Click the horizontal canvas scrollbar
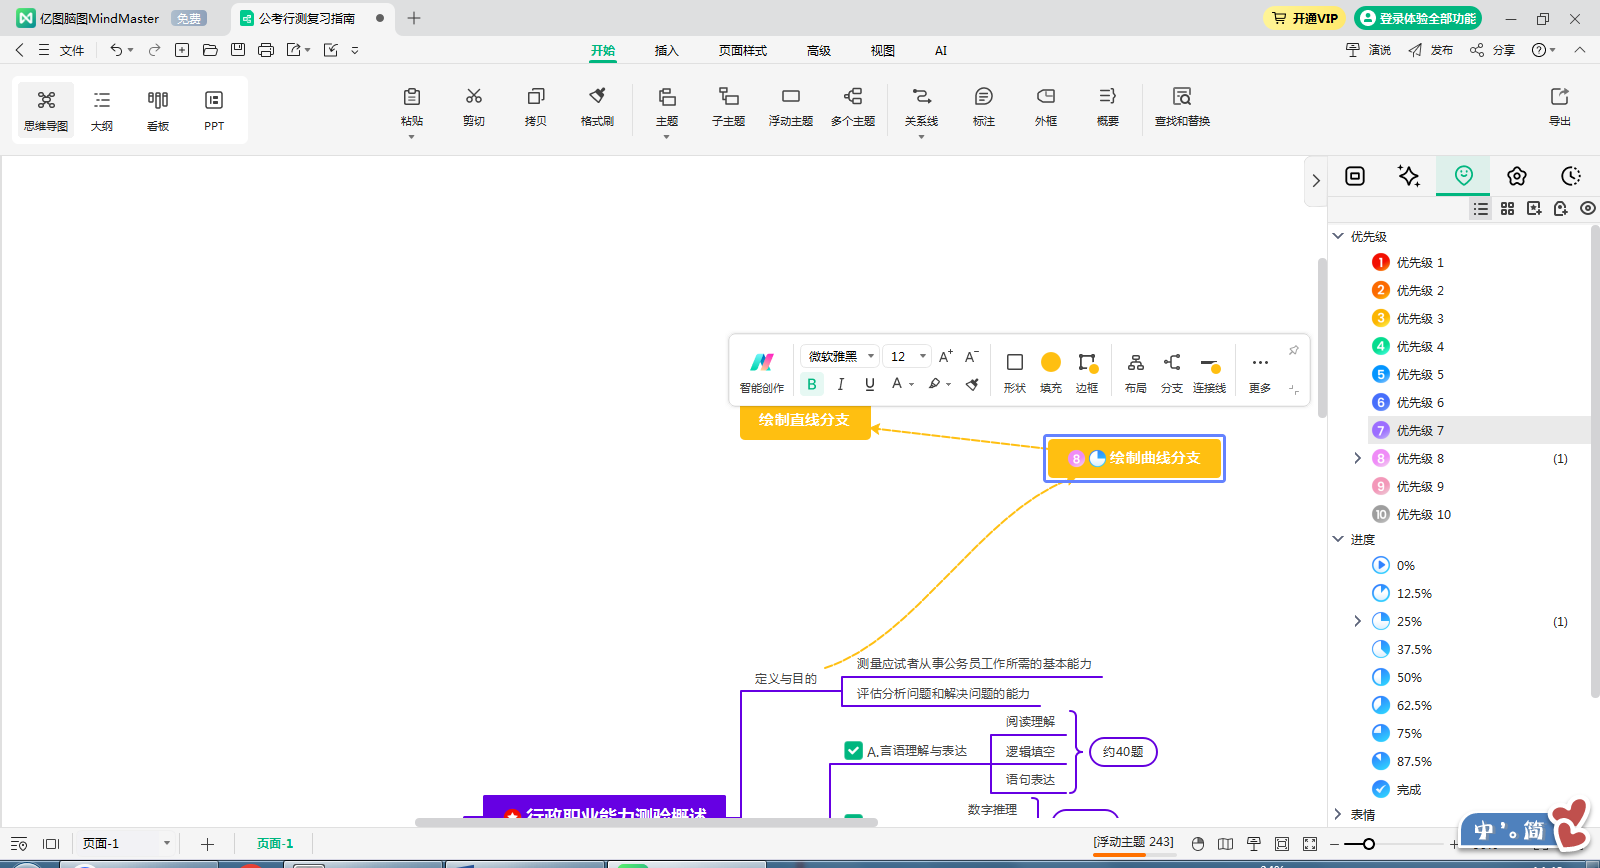This screenshot has height=868, width=1600. pos(646,822)
